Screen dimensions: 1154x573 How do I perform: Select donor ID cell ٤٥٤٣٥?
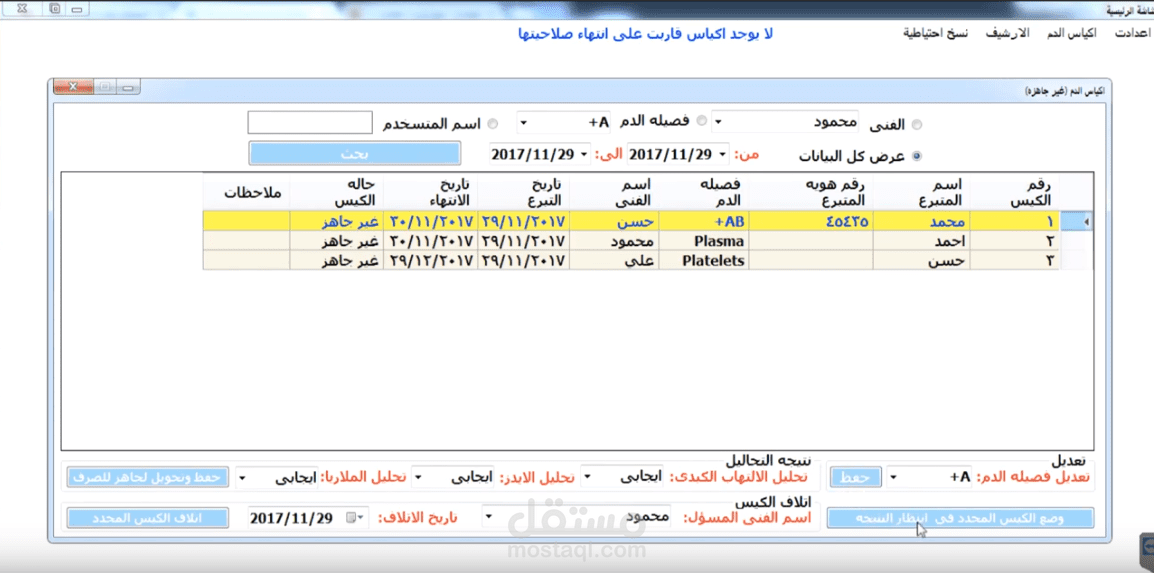[x=811, y=221]
